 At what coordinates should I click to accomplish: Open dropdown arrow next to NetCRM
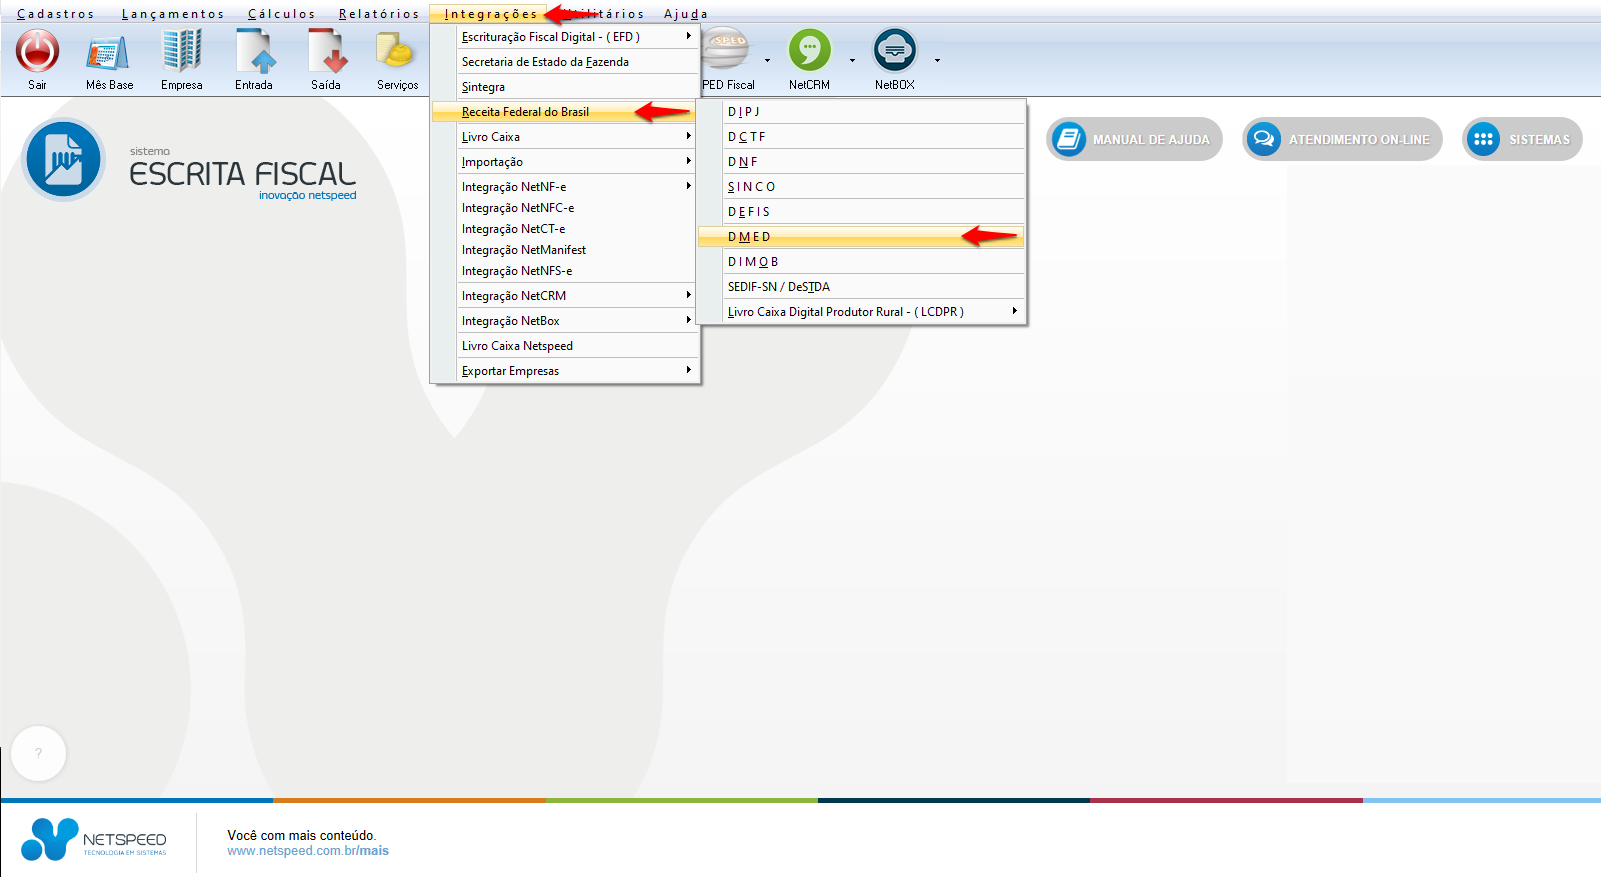point(852,61)
